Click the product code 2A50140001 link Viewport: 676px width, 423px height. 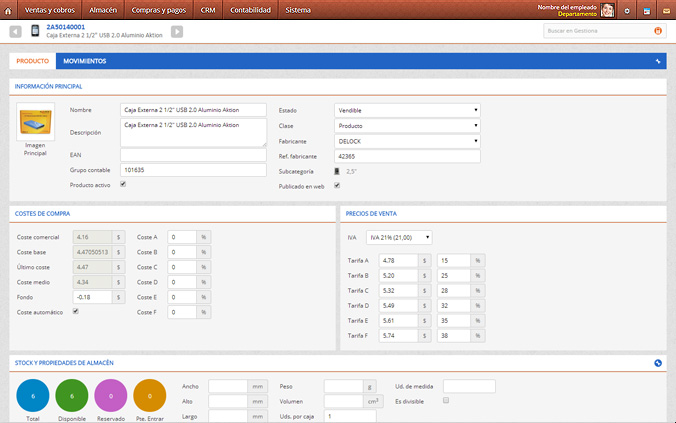click(x=66, y=27)
